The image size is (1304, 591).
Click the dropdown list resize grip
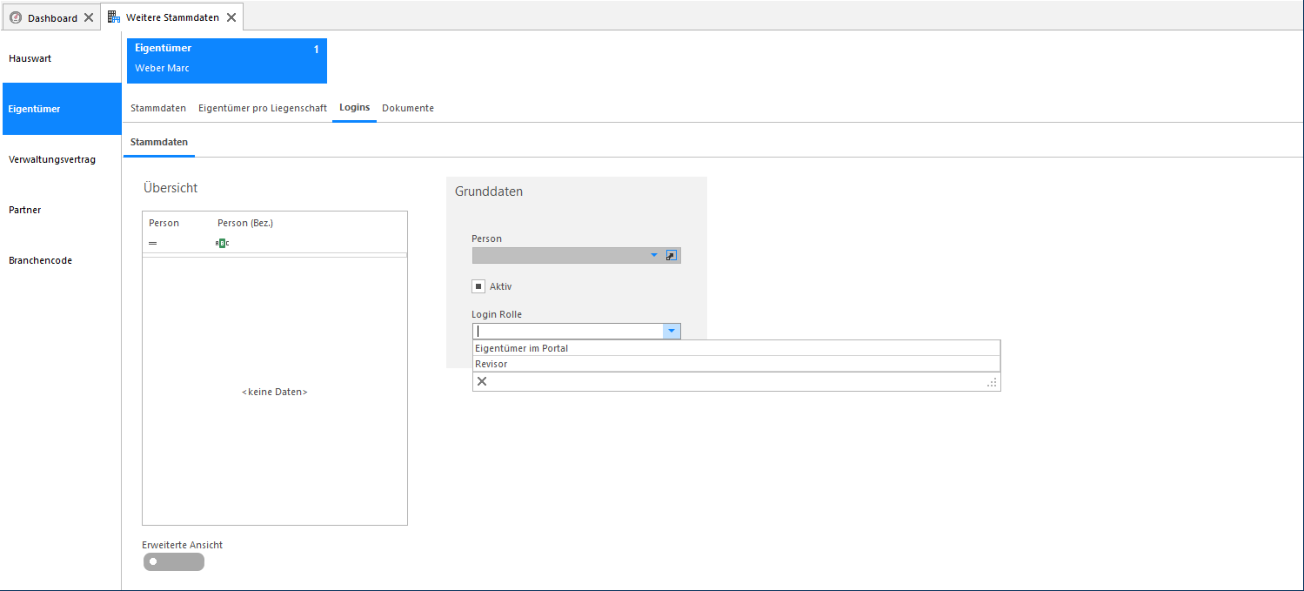point(992,382)
